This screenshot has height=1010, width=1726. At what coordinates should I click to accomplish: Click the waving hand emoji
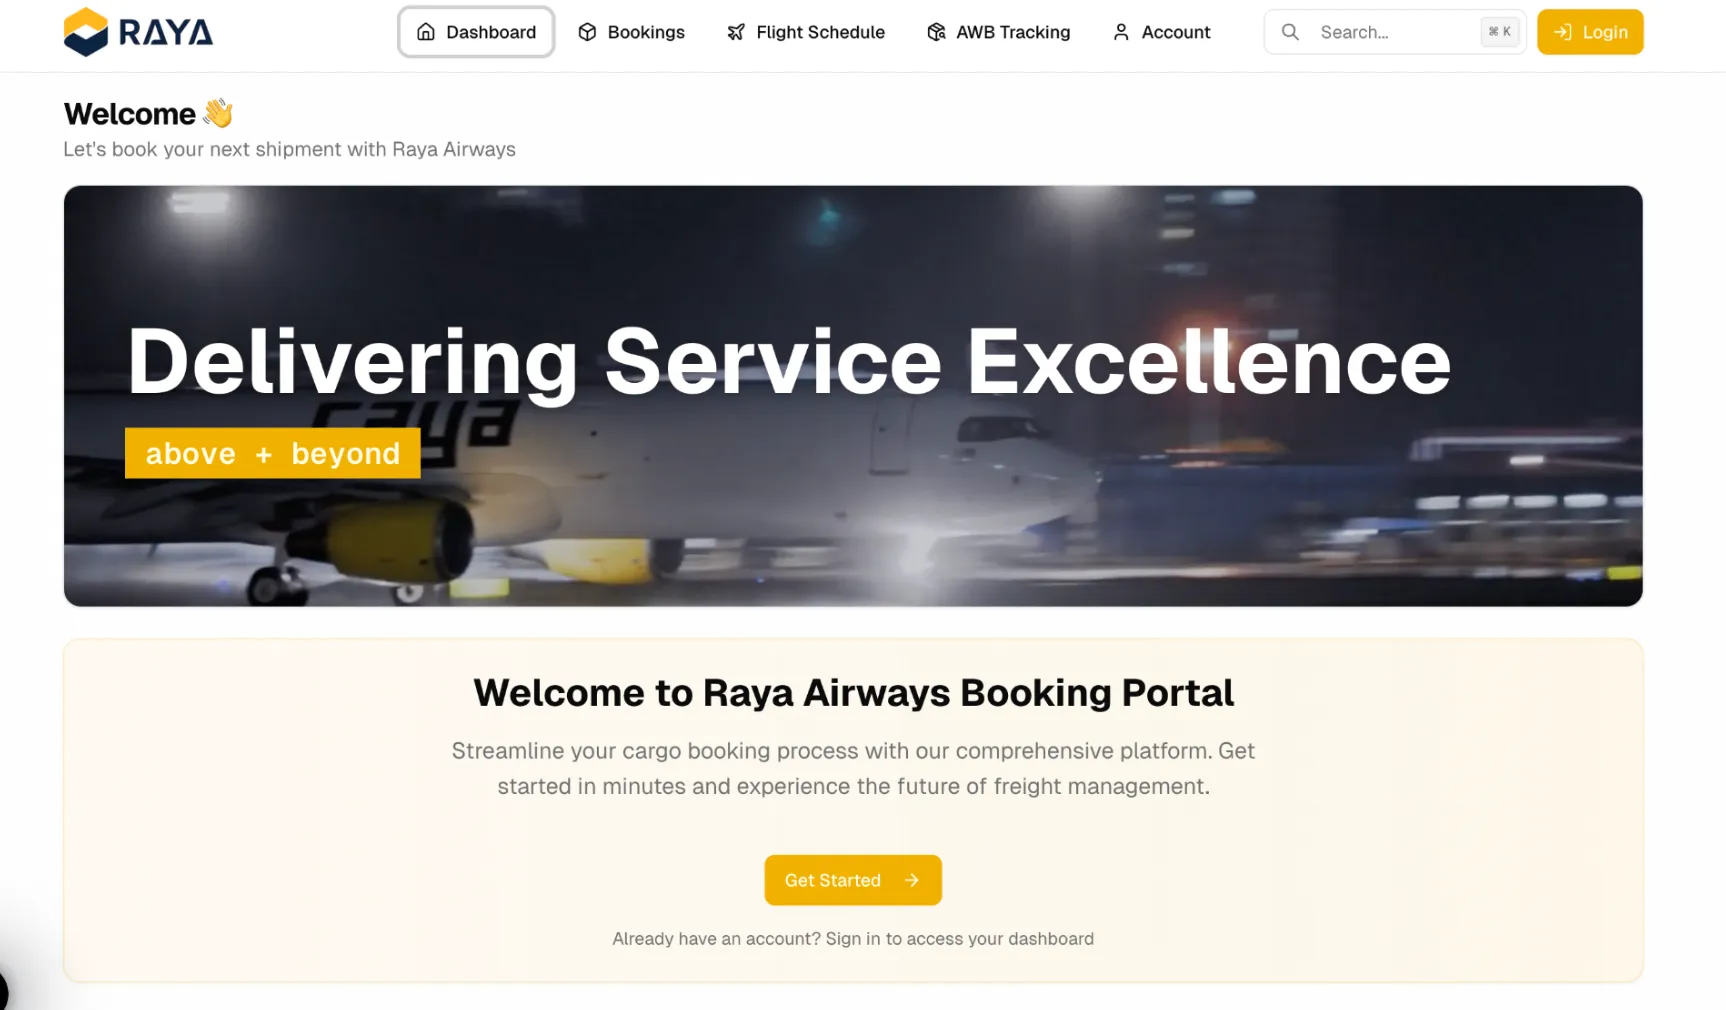point(217,113)
